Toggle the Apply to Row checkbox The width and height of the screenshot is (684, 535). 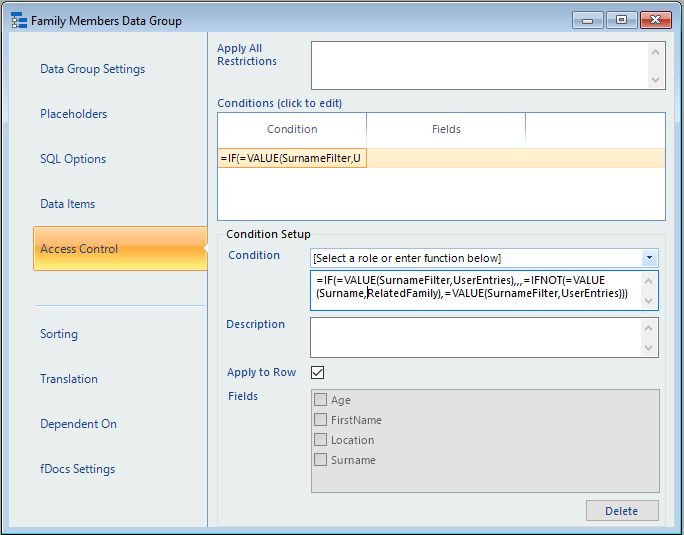click(x=318, y=372)
